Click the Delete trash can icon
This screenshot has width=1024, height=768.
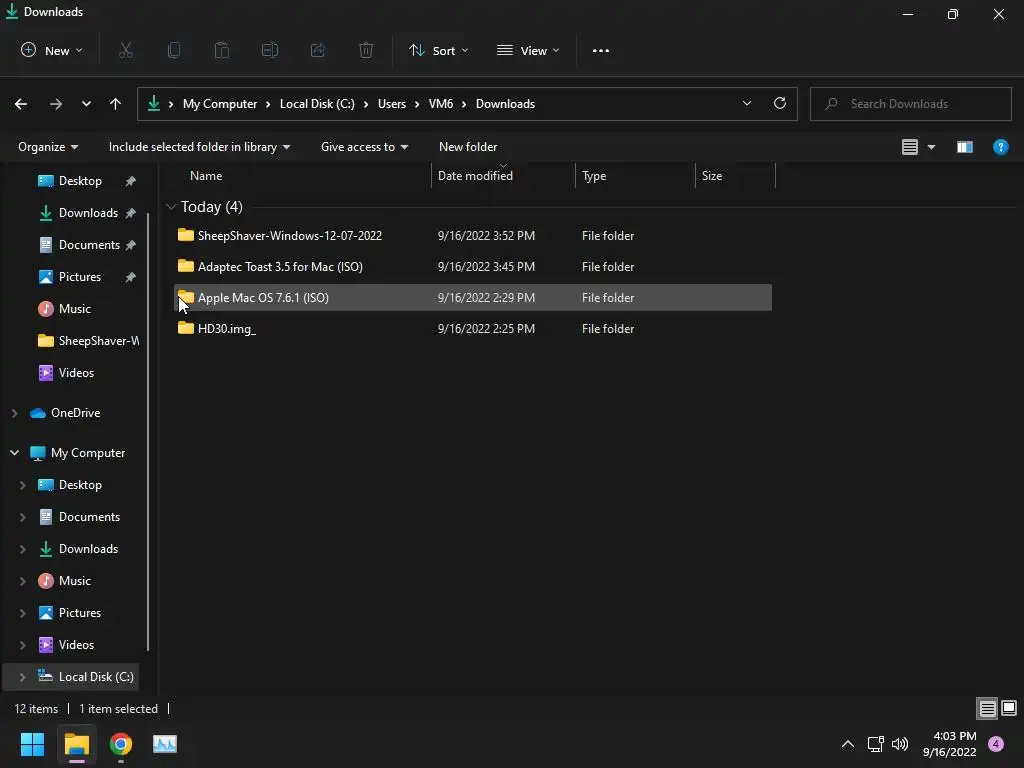pos(366,50)
